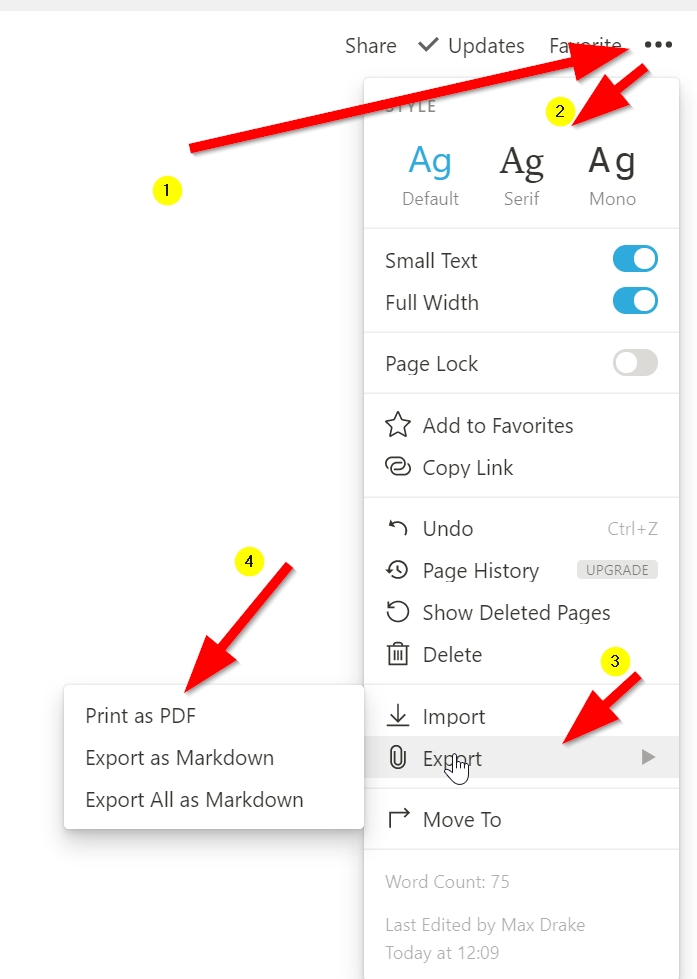Click the star icon for Add to Favorites
The height and width of the screenshot is (979, 697).
[398, 426]
